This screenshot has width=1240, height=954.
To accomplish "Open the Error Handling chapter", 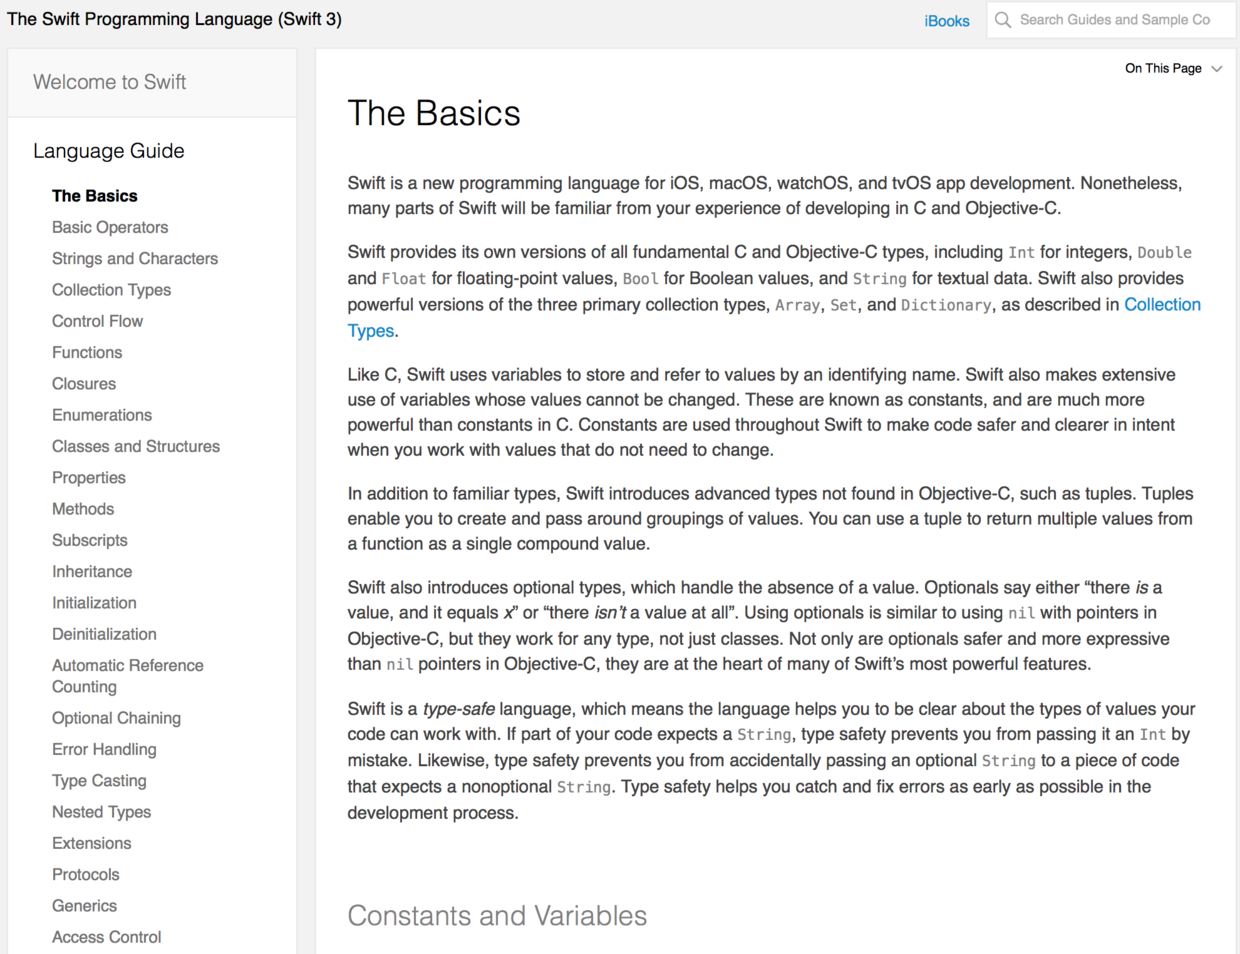I will 104,749.
